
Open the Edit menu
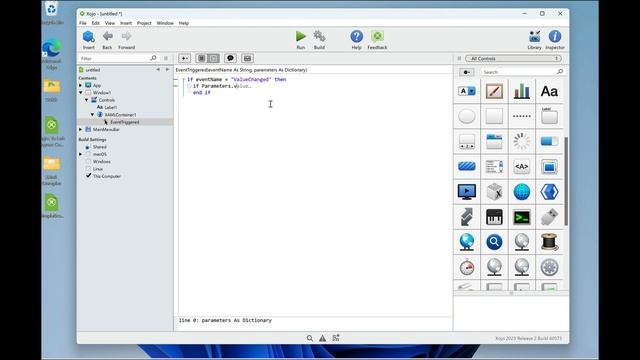pos(96,23)
